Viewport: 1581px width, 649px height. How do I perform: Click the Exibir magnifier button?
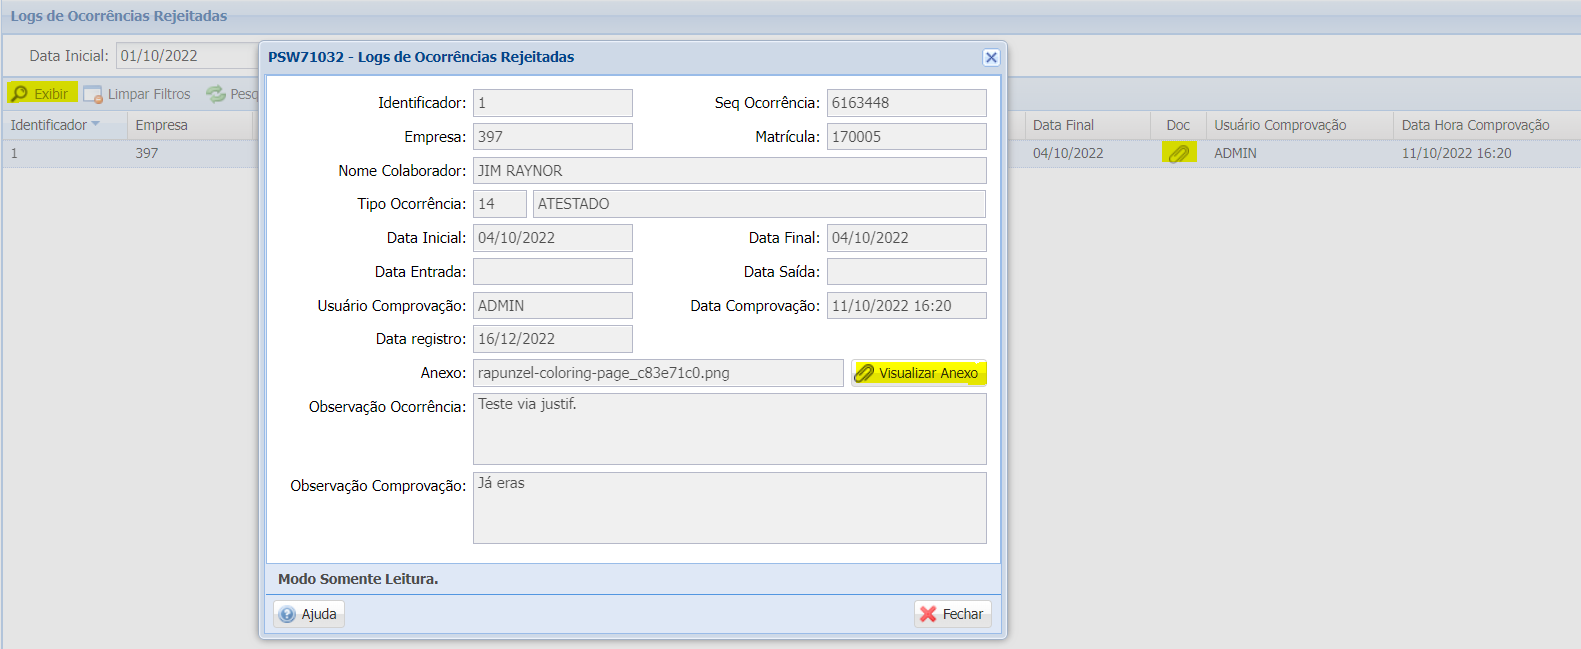click(41, 93)
